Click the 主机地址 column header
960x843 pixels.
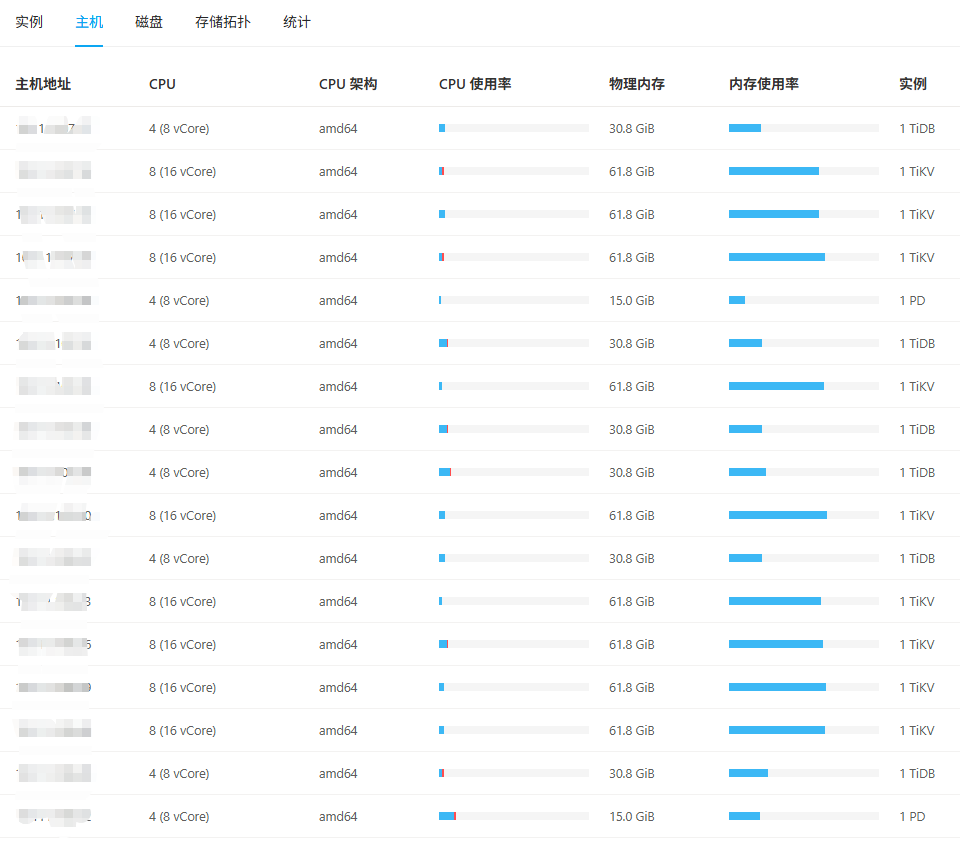pyautogui.click(x=43, y=84)
